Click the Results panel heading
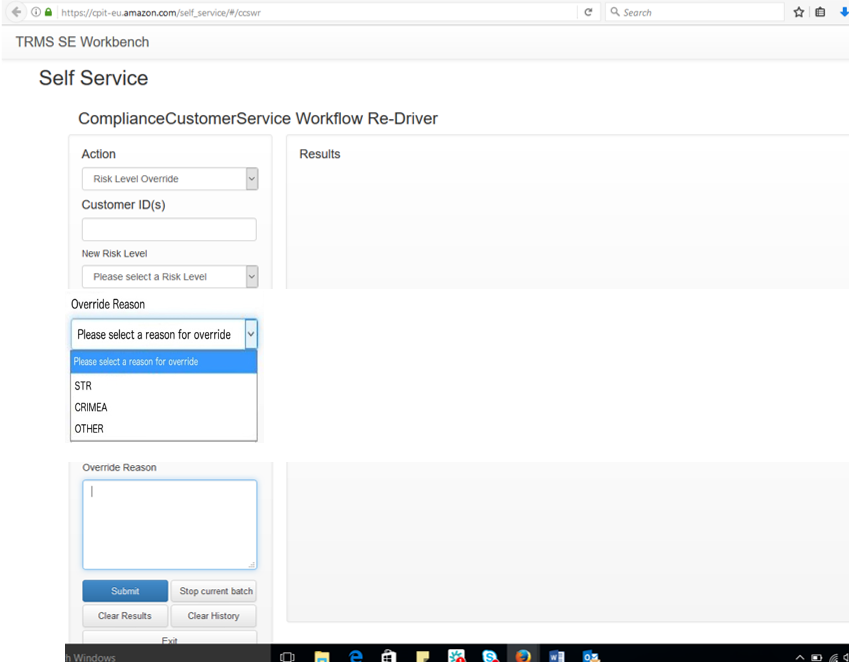849x662 pixels. click(319, 154)
